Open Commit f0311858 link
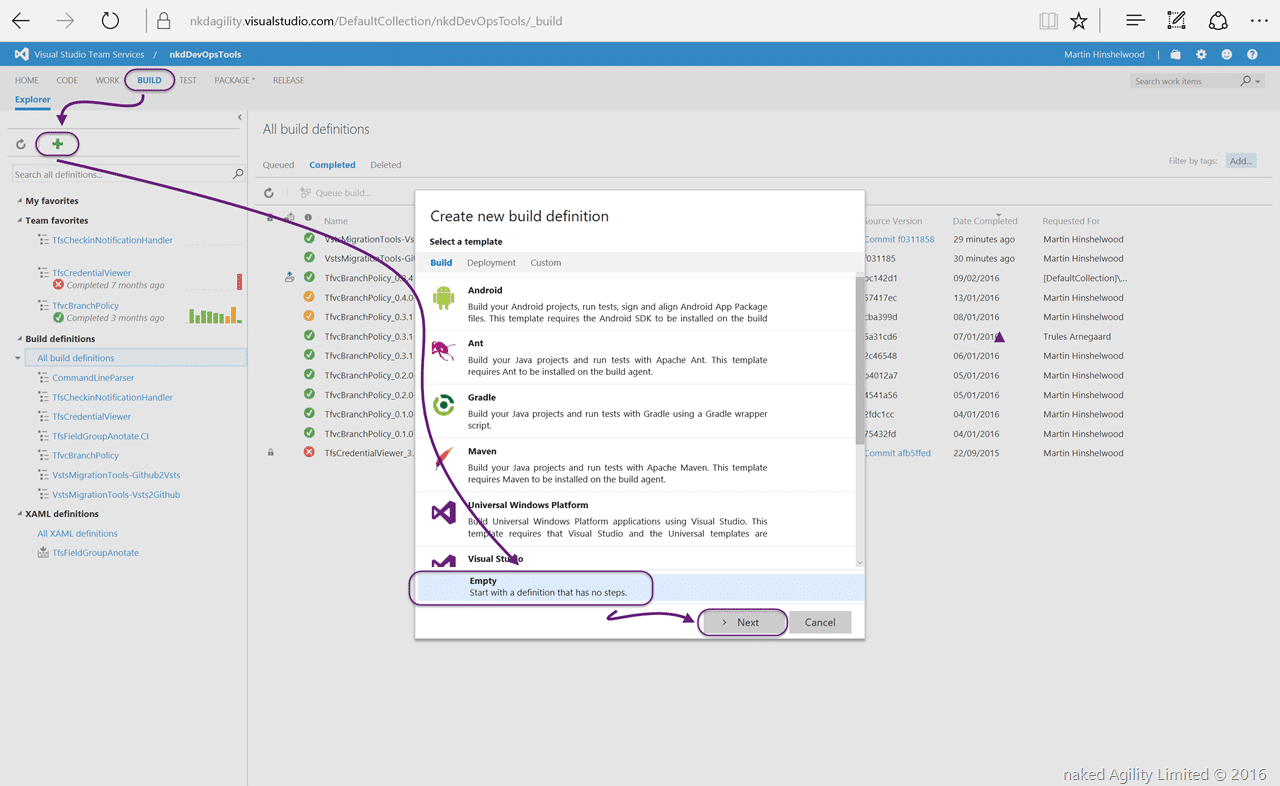The height and width of the screenshot is (786, 1280). pyautogui.click(x=899, y=239)
